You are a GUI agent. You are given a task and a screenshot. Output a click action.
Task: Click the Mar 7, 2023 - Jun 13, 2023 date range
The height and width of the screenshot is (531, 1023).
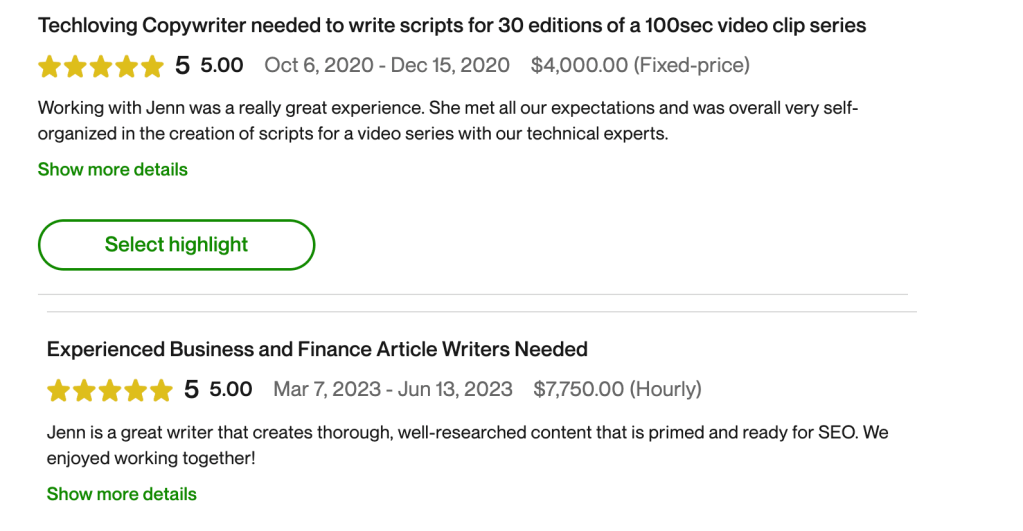coord(392,389)
